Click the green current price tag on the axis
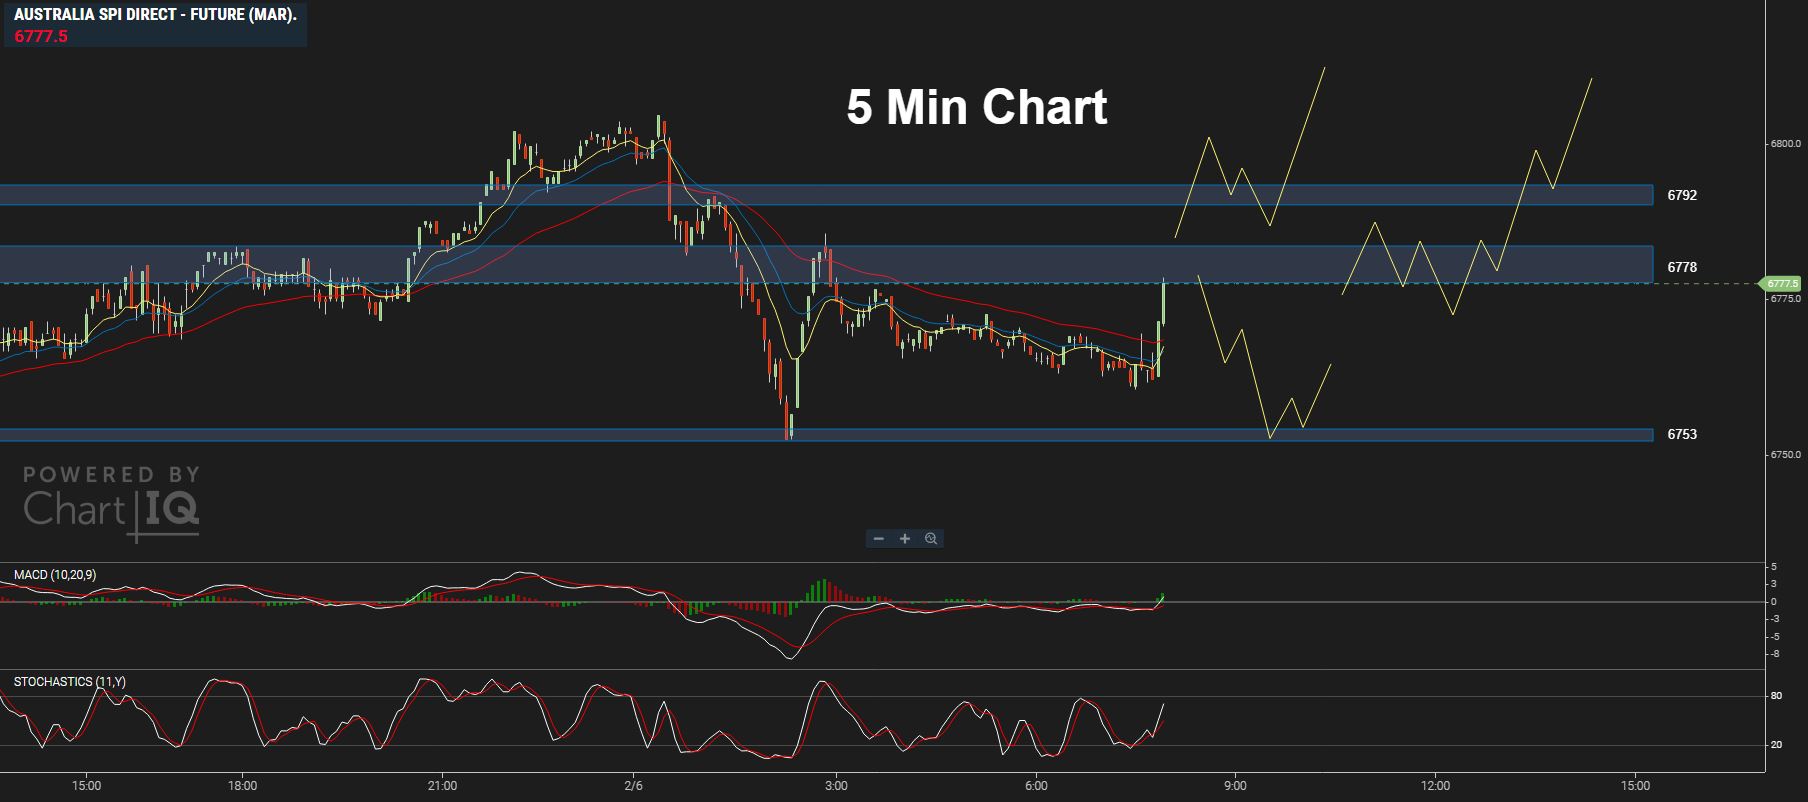 tap(1780, 284)
